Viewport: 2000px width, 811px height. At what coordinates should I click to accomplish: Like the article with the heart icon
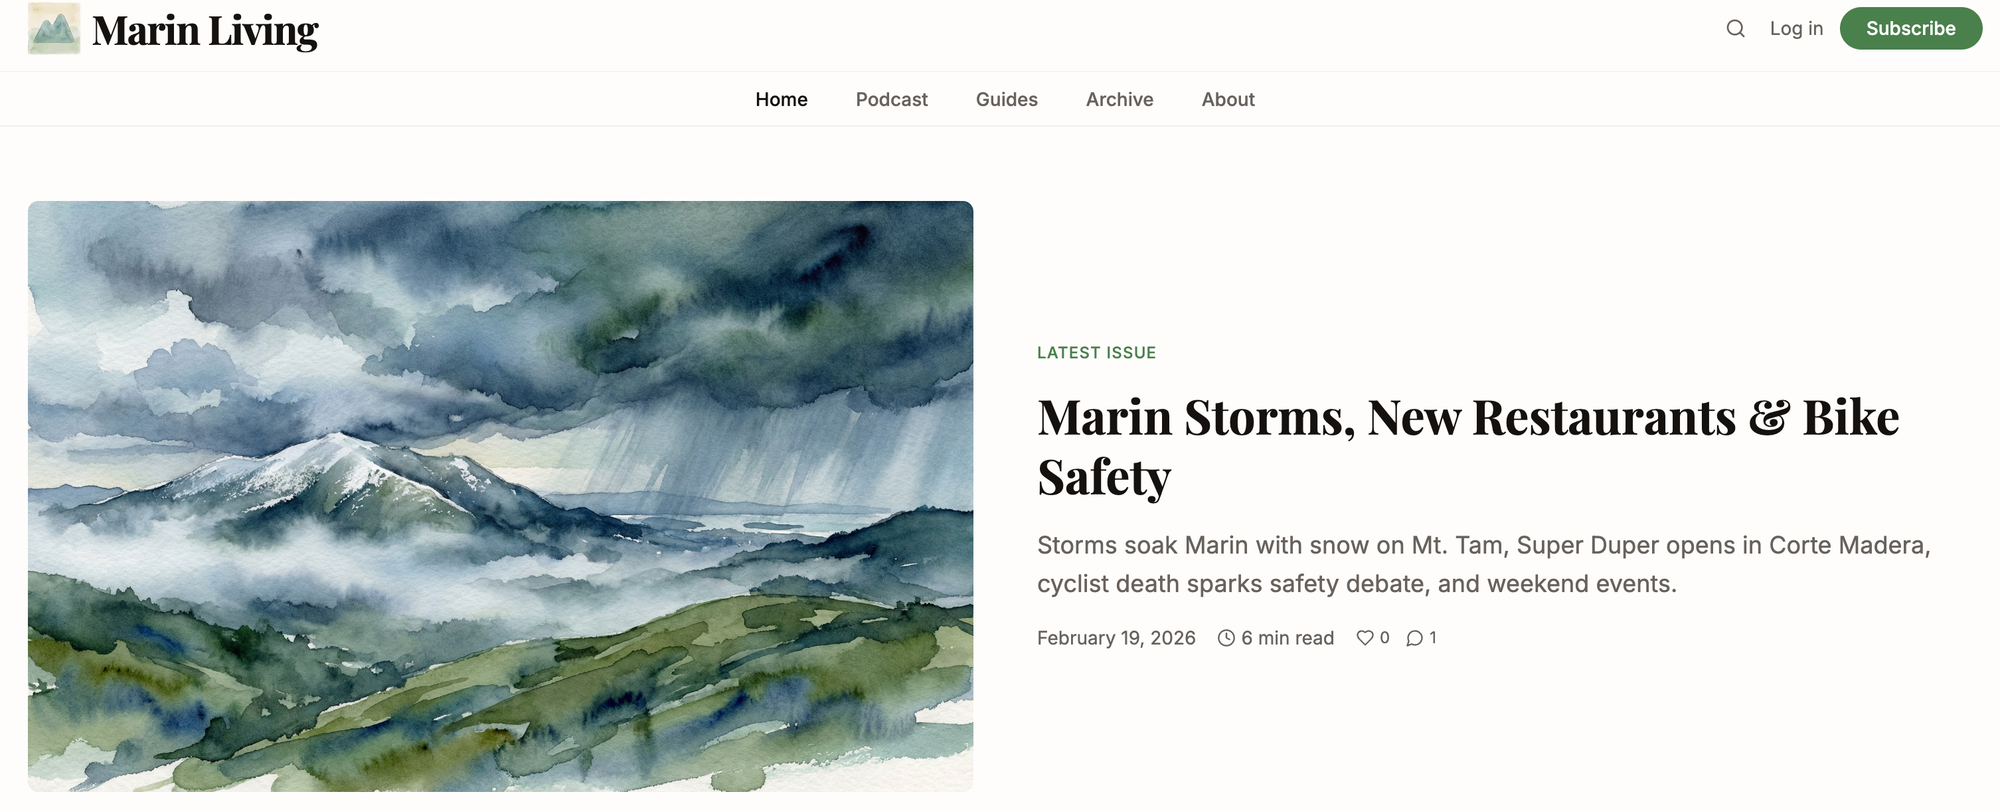coord(1364,638)
